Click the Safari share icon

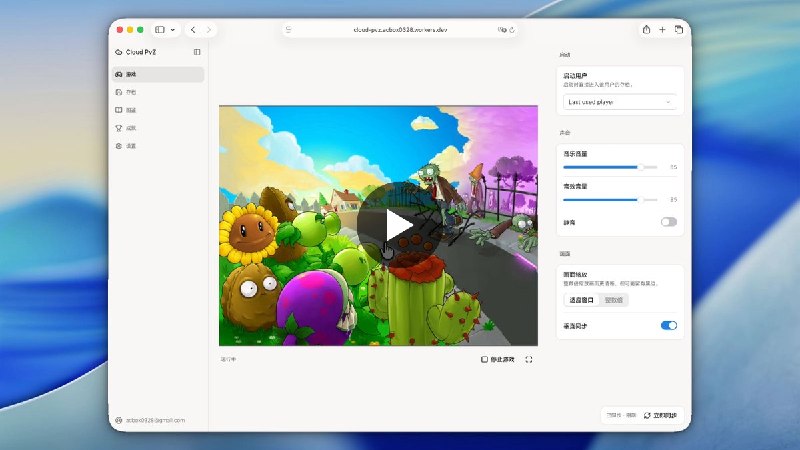pos(646,30)
